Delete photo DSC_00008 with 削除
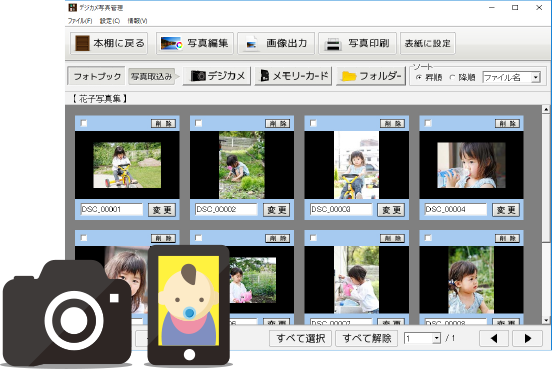Image resolution: width=555 pixels, height=375 pixels. pyautogui.click(x=507, y=238)
